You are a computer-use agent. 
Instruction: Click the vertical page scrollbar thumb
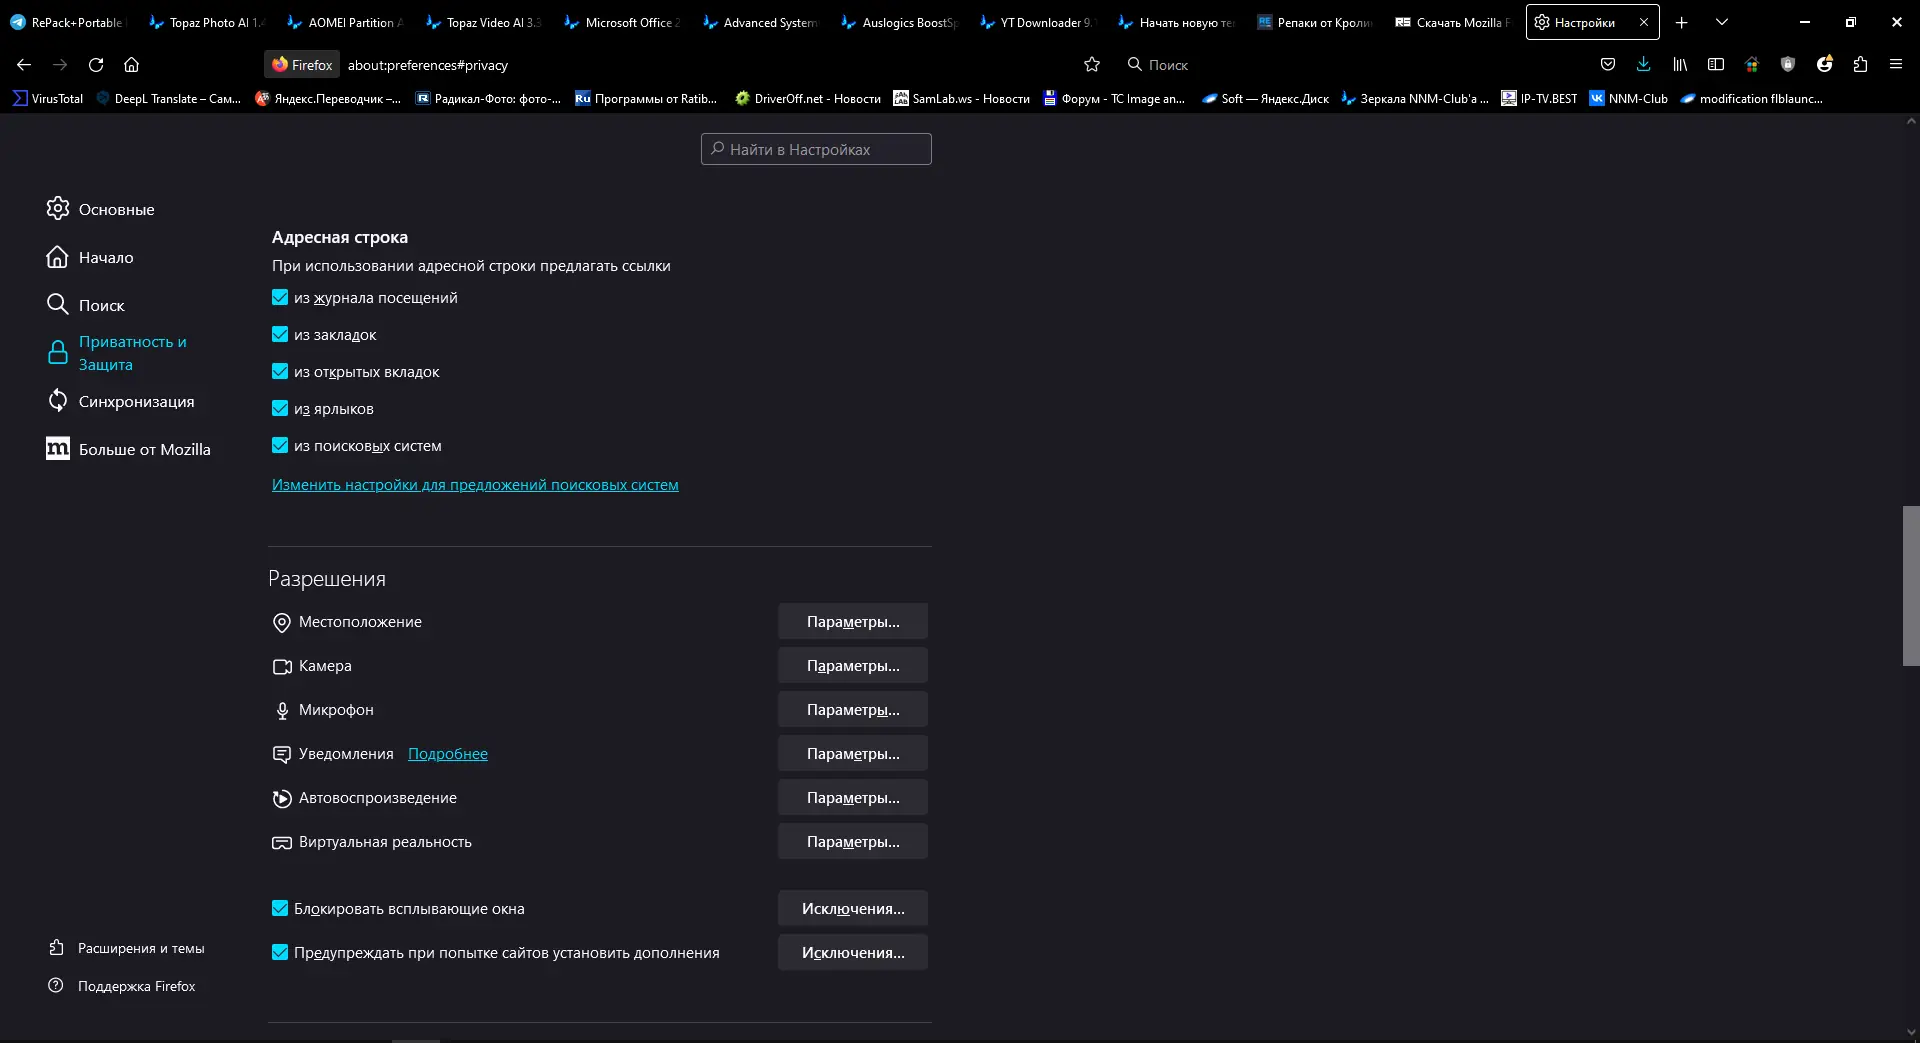pyautogui.click(x=1910, y=585)
